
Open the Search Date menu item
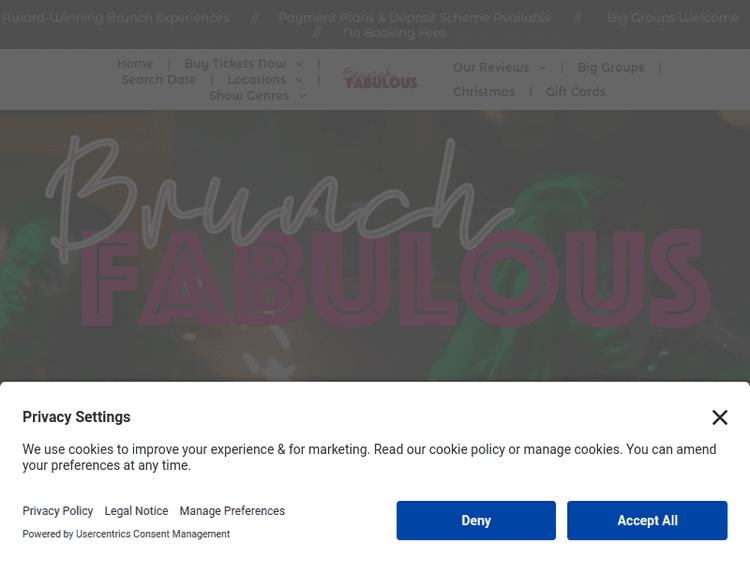pyautogui.click(x=159, y=80)
